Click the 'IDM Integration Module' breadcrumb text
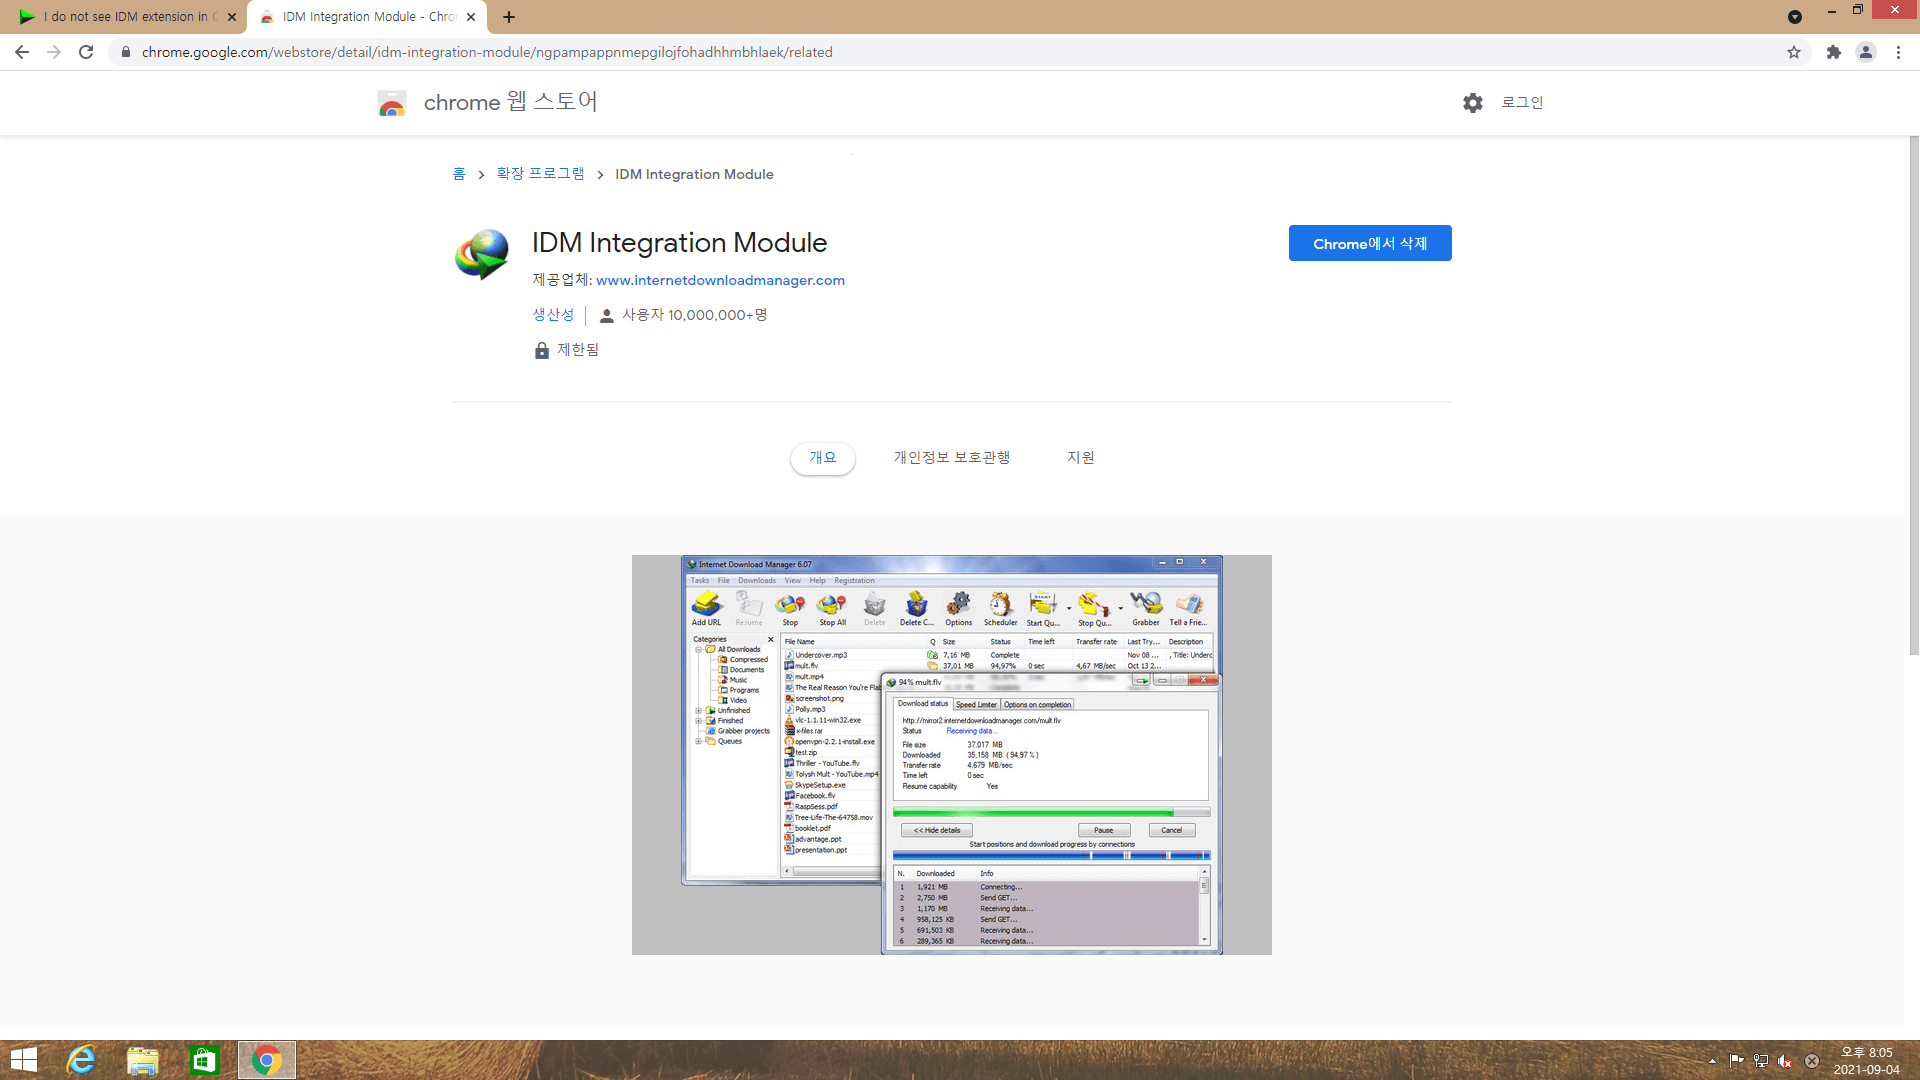The width and height of the screenshot is (1920, 1080). point(694,174)
